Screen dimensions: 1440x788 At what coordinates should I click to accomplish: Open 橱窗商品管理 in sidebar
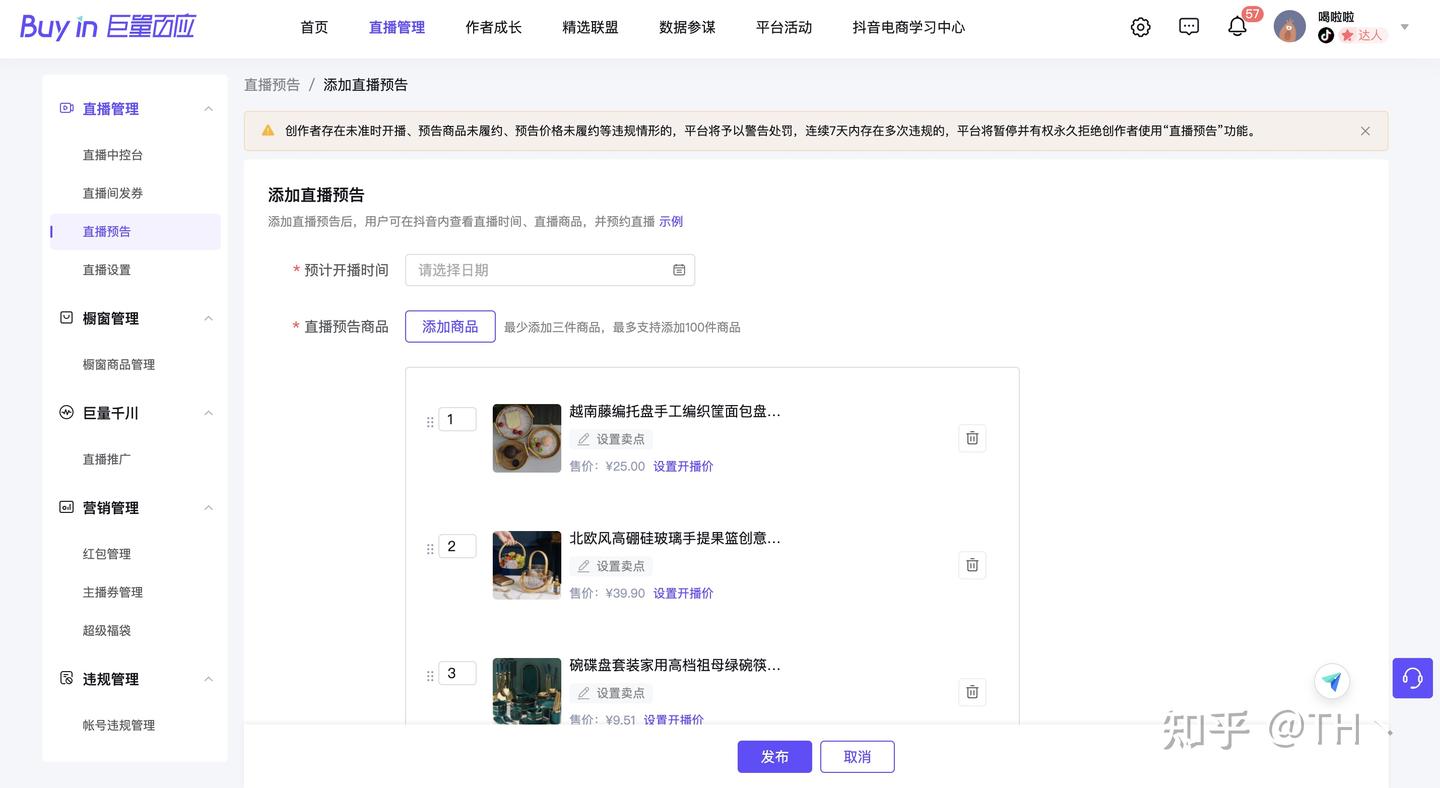pyautogui.click(x=119, y=365)
